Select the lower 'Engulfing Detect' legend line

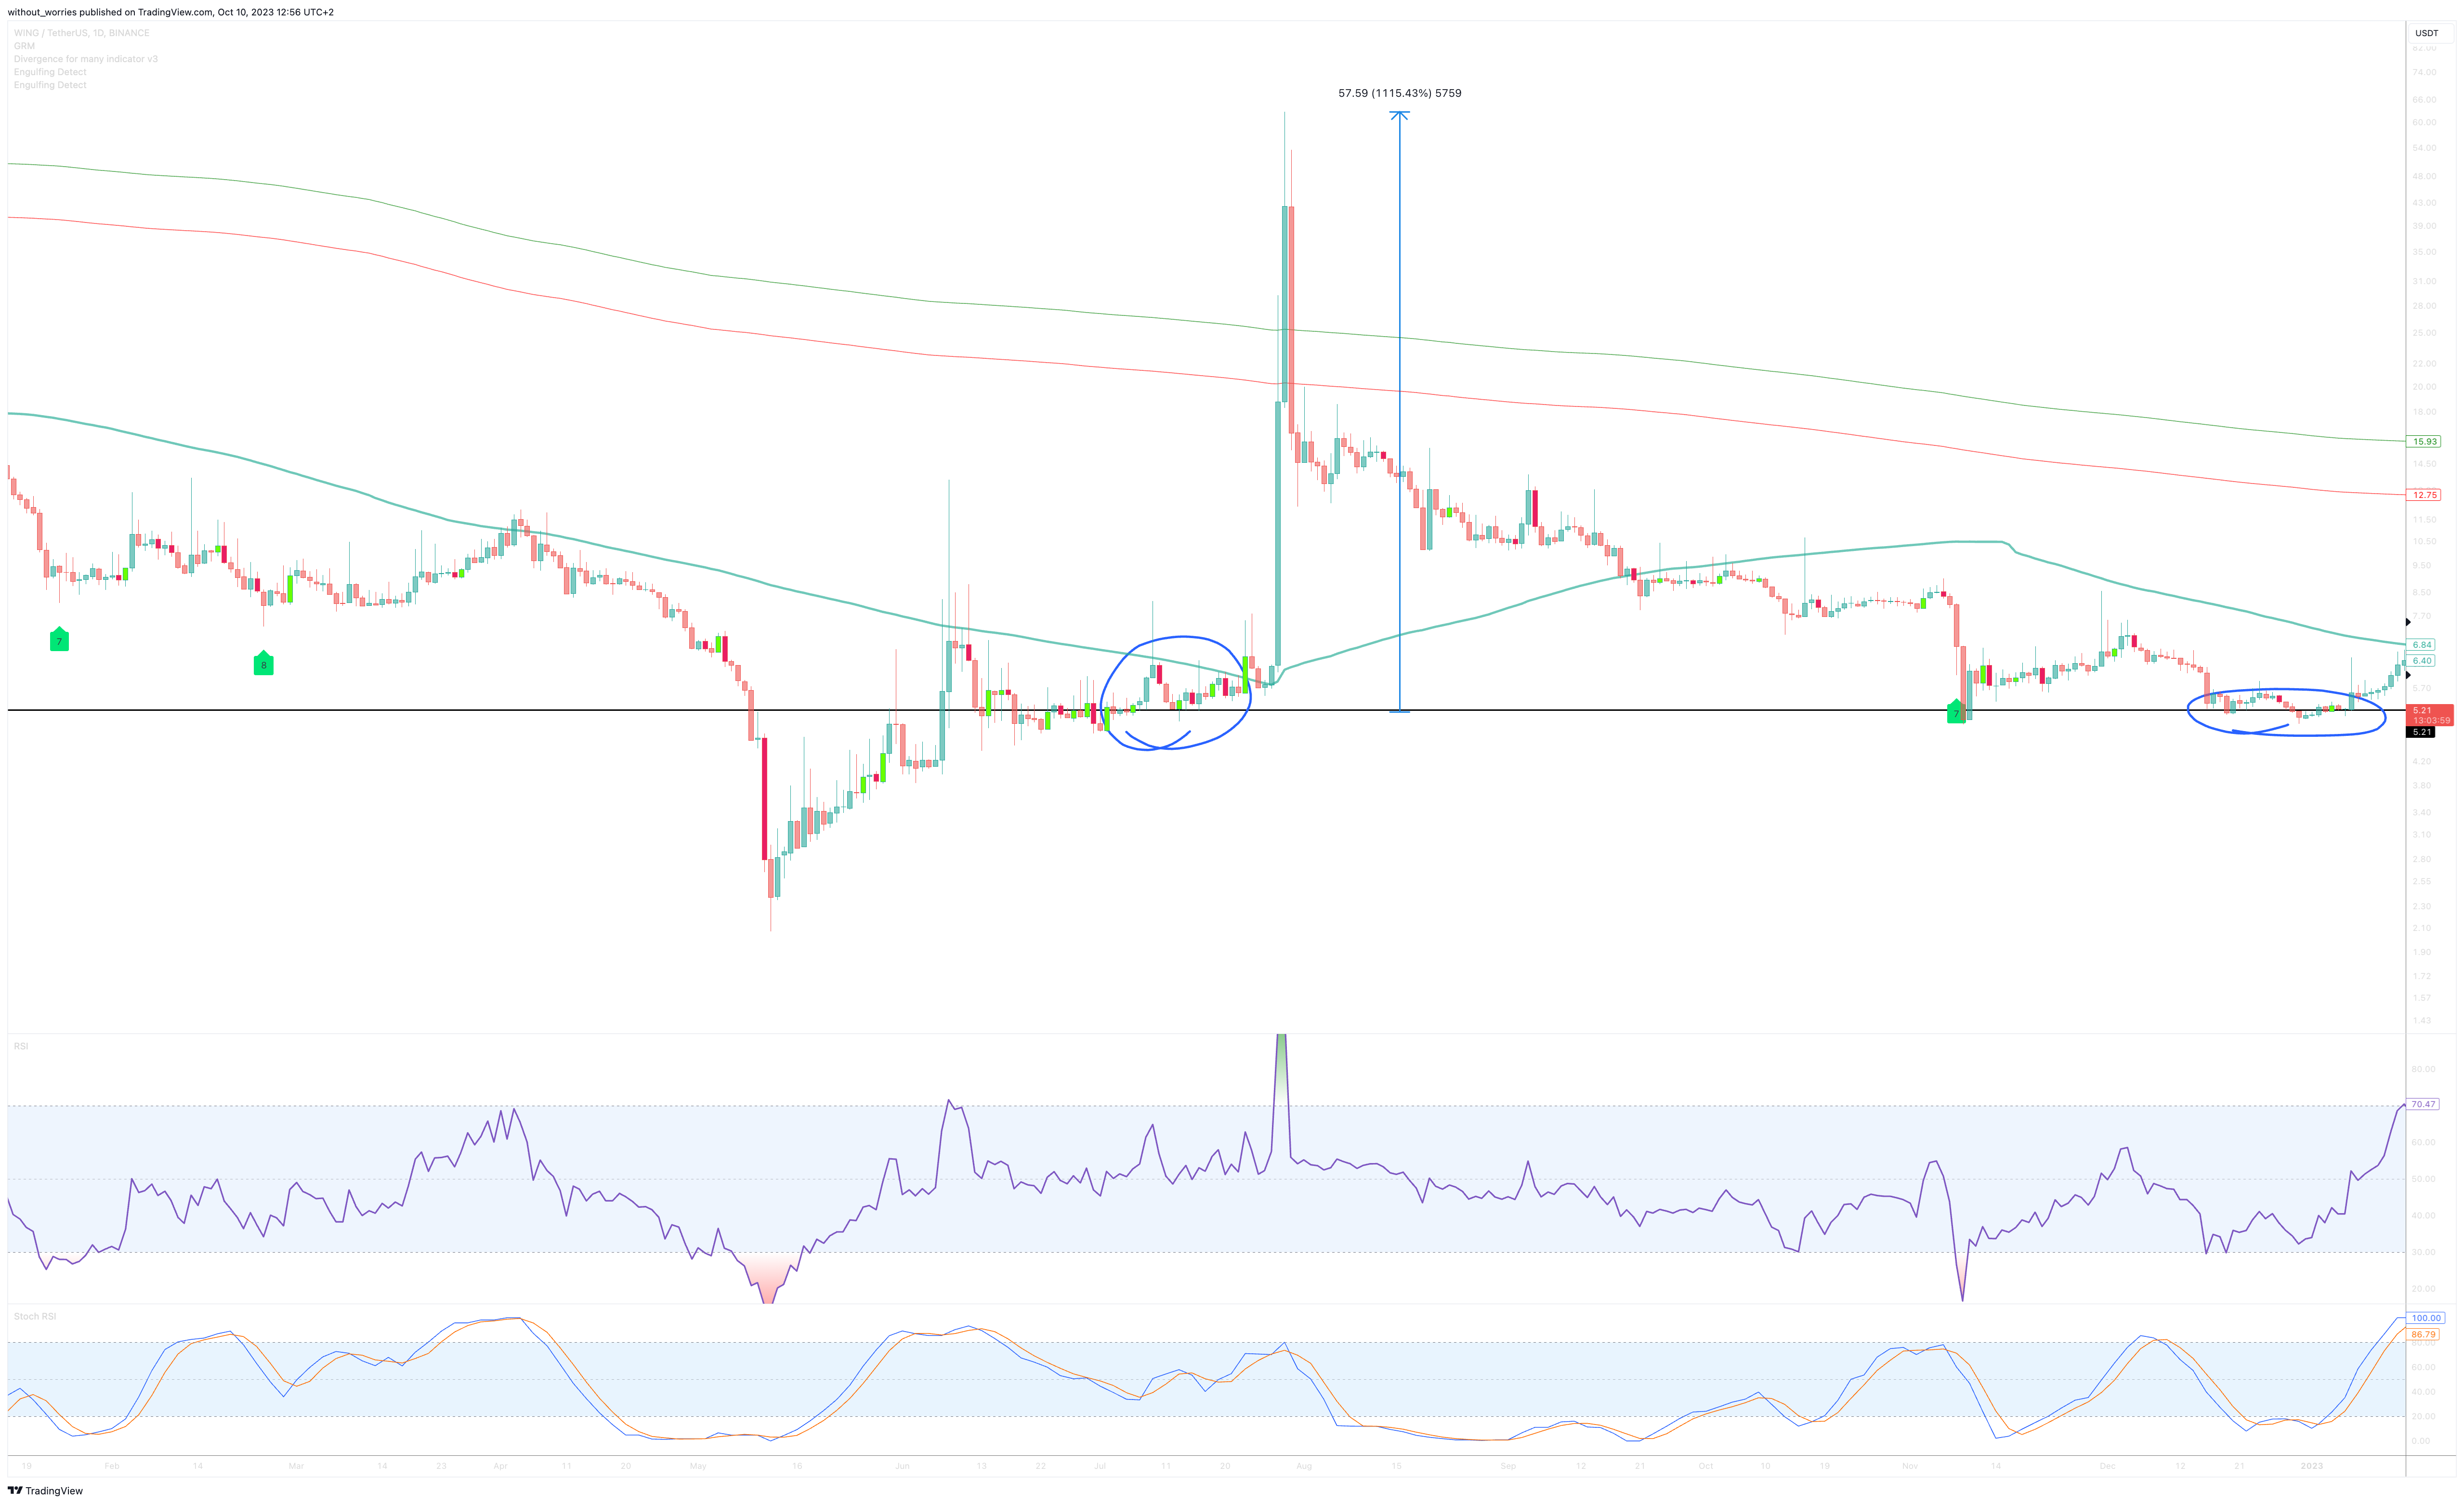point(50,85)
